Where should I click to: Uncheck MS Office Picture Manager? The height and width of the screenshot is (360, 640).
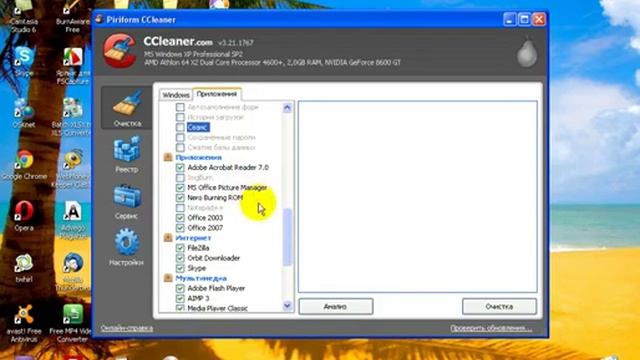pos(180,188)
